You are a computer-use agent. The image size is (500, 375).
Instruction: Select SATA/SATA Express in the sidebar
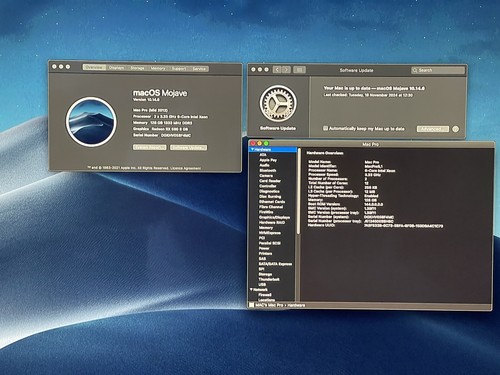point(275,264)
